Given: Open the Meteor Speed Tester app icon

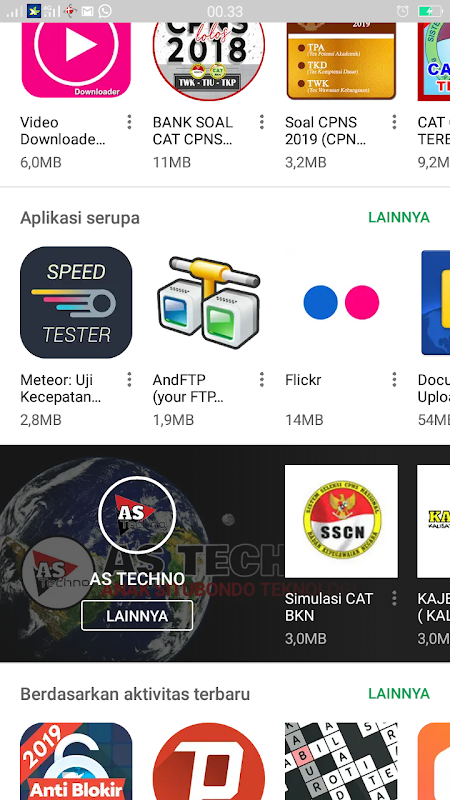Looking at the screenshot, I should coord(76,303).
